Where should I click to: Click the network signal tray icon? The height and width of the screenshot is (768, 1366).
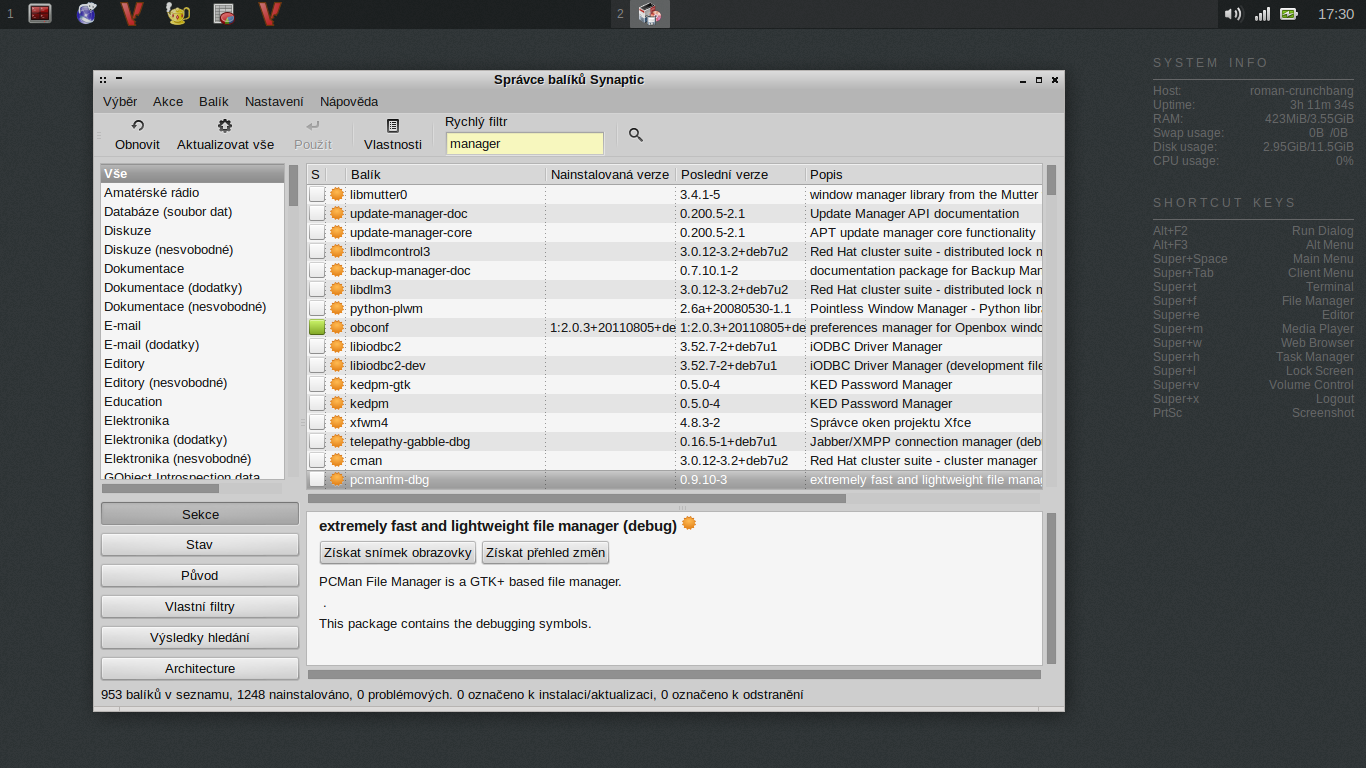(1262, 14)
